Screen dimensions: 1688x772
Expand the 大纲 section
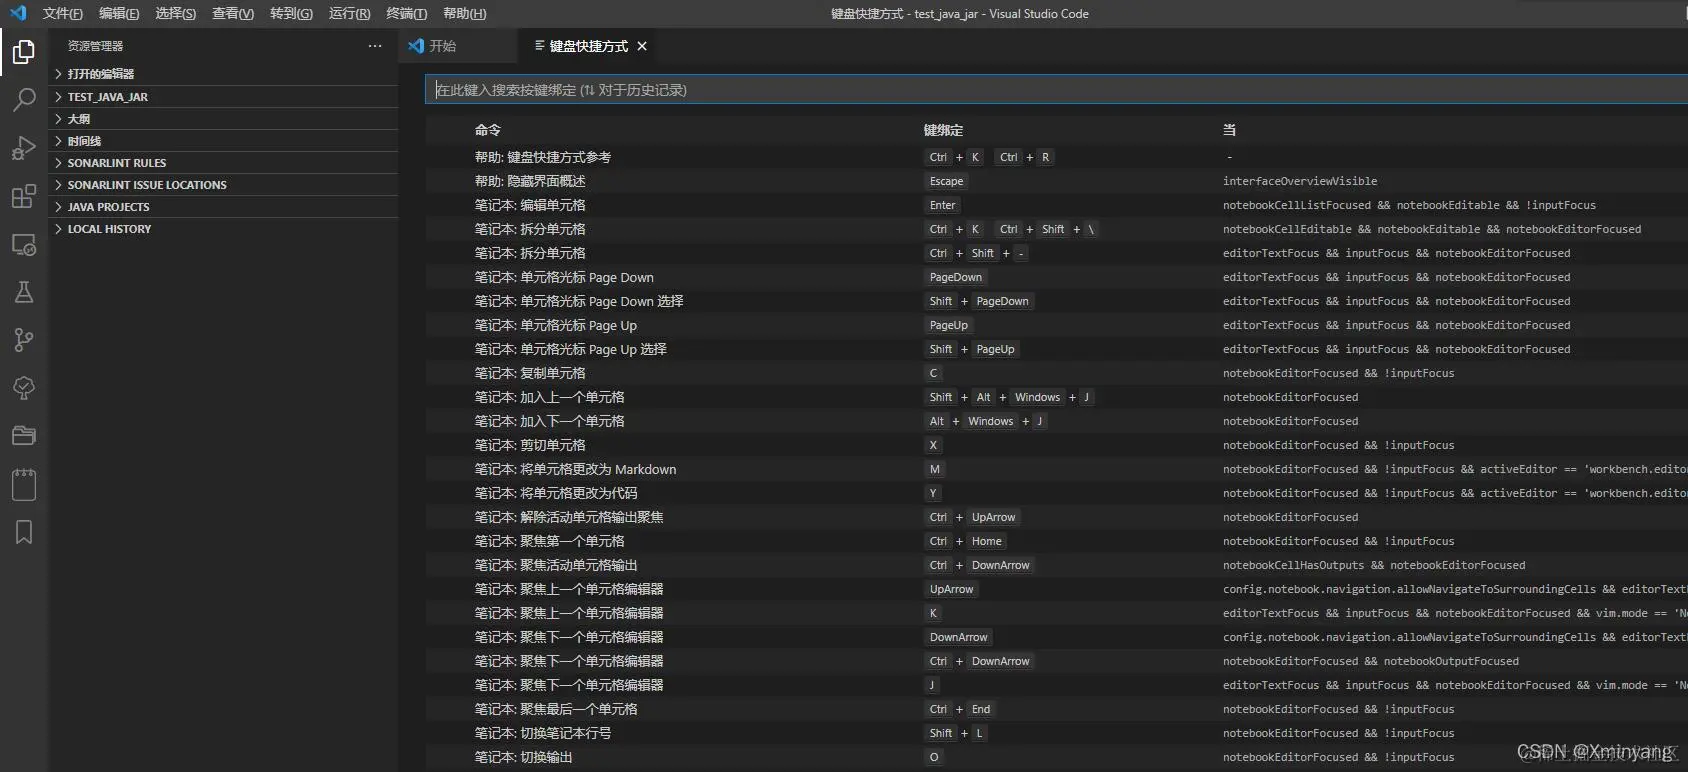coord(224,119)
